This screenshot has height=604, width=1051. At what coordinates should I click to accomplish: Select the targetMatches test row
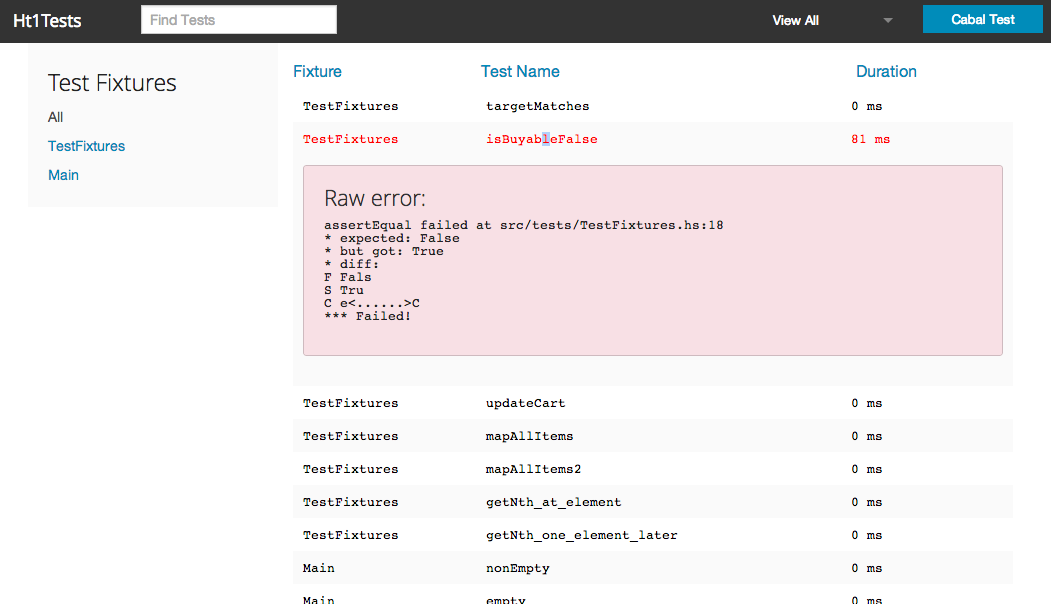(653, 106)
